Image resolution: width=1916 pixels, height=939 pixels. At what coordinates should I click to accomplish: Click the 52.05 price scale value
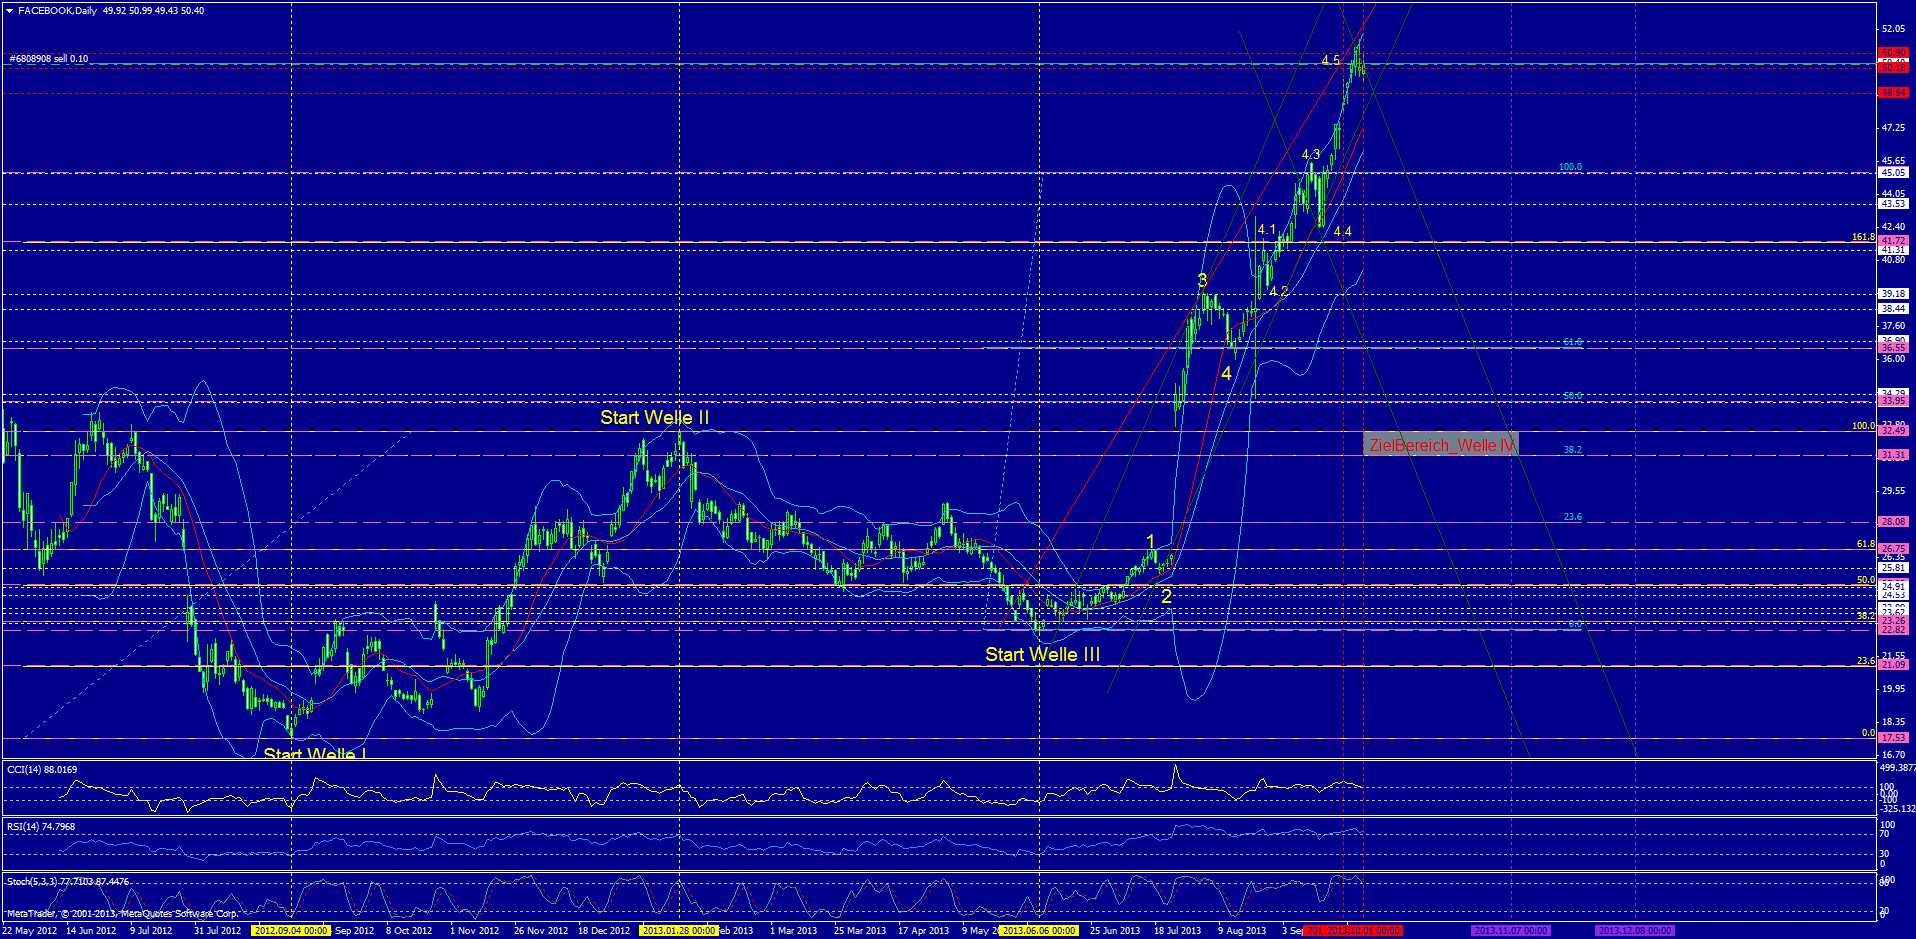pos(1893,29)
